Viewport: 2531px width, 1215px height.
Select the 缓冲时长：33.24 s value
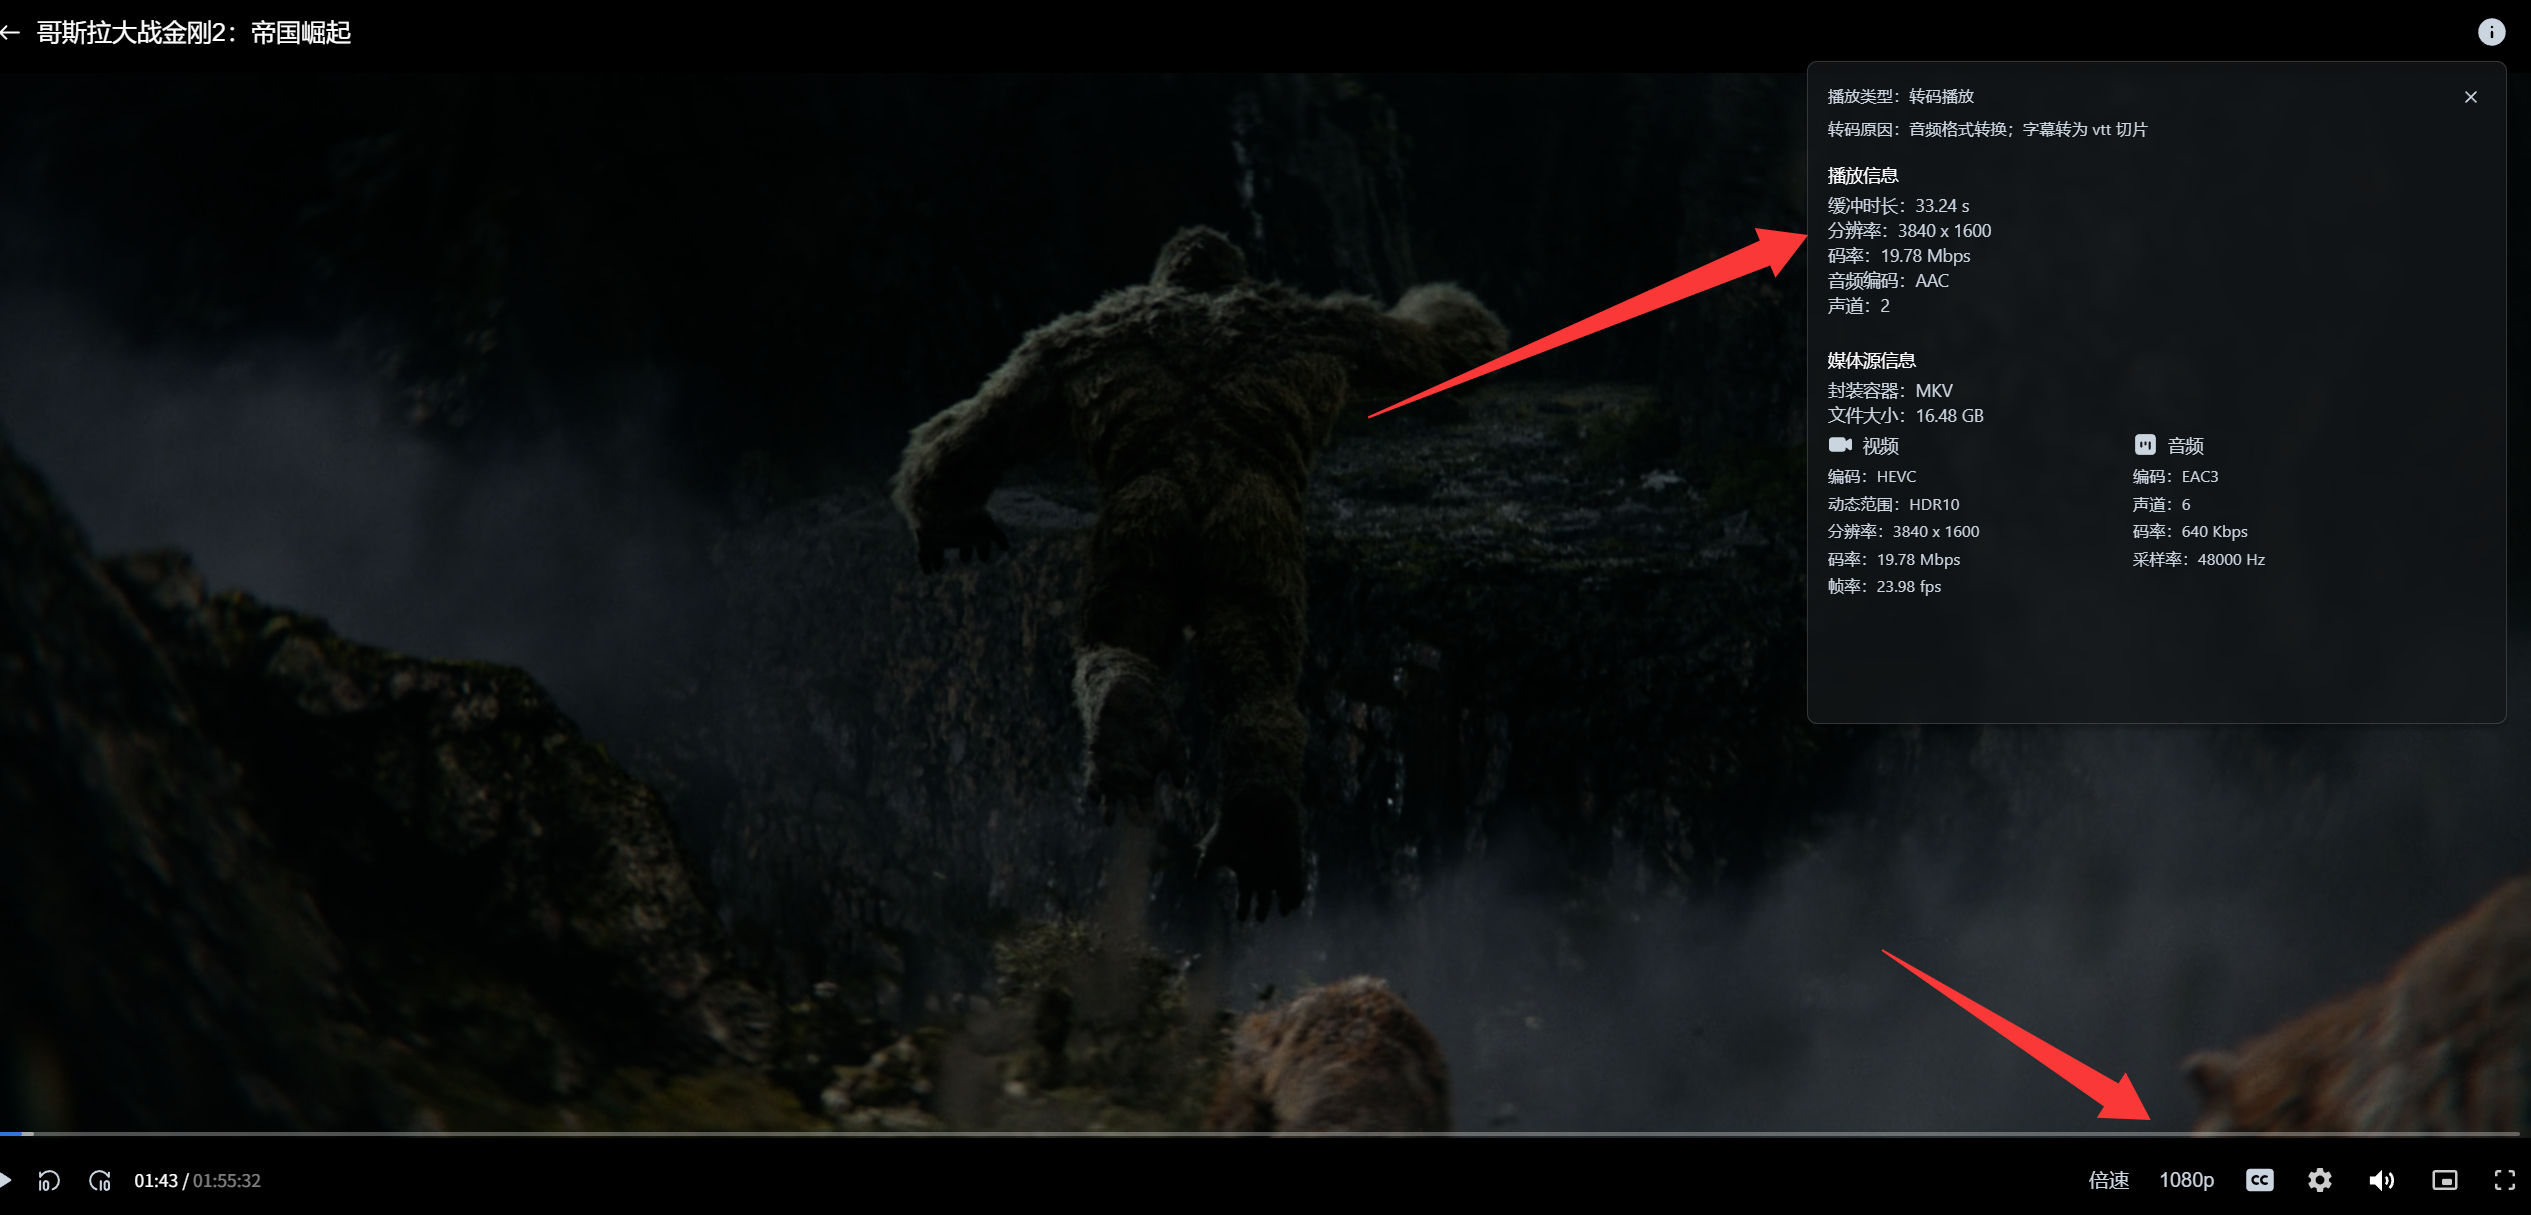click(1898, 205)
